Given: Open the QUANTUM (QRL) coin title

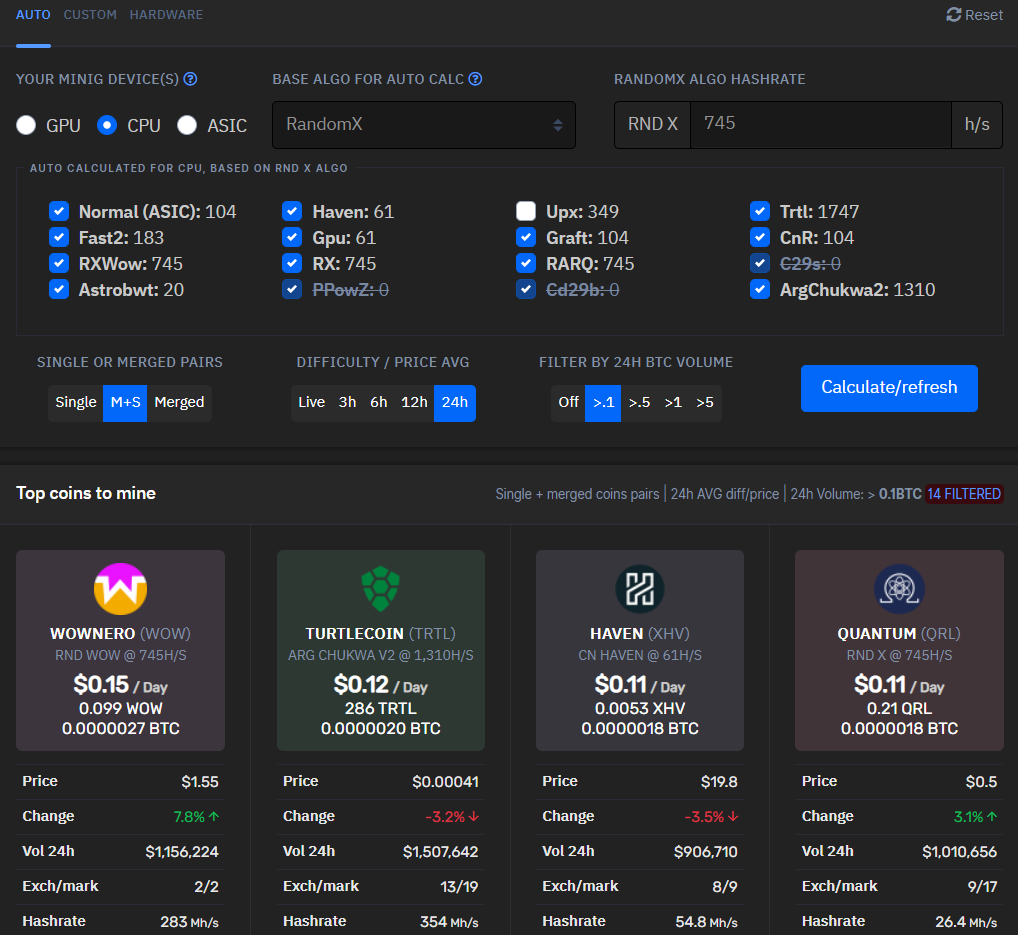Looking at the screenshot, I should coord(899,634).
